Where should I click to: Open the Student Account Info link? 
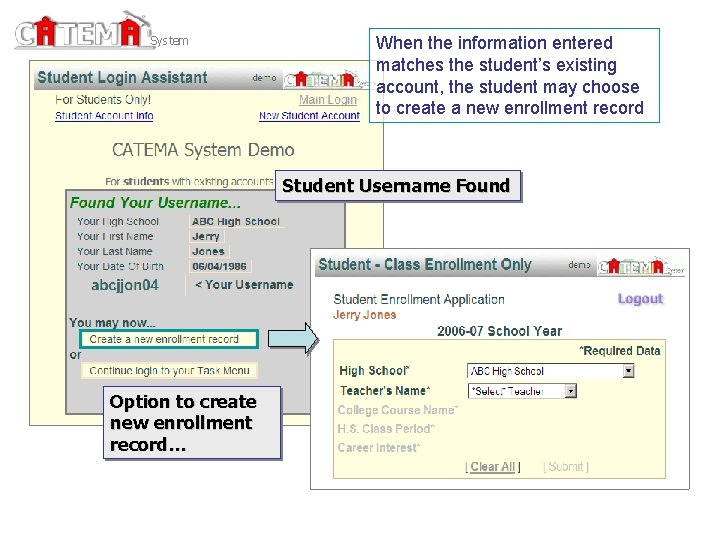tap(104, 116)
